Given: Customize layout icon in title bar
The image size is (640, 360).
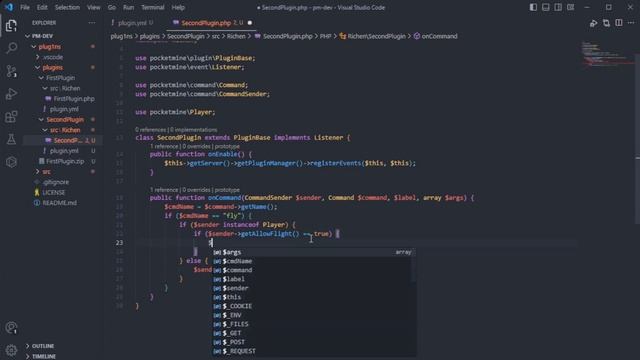Looking at the screenshot, I should [571, 7].
